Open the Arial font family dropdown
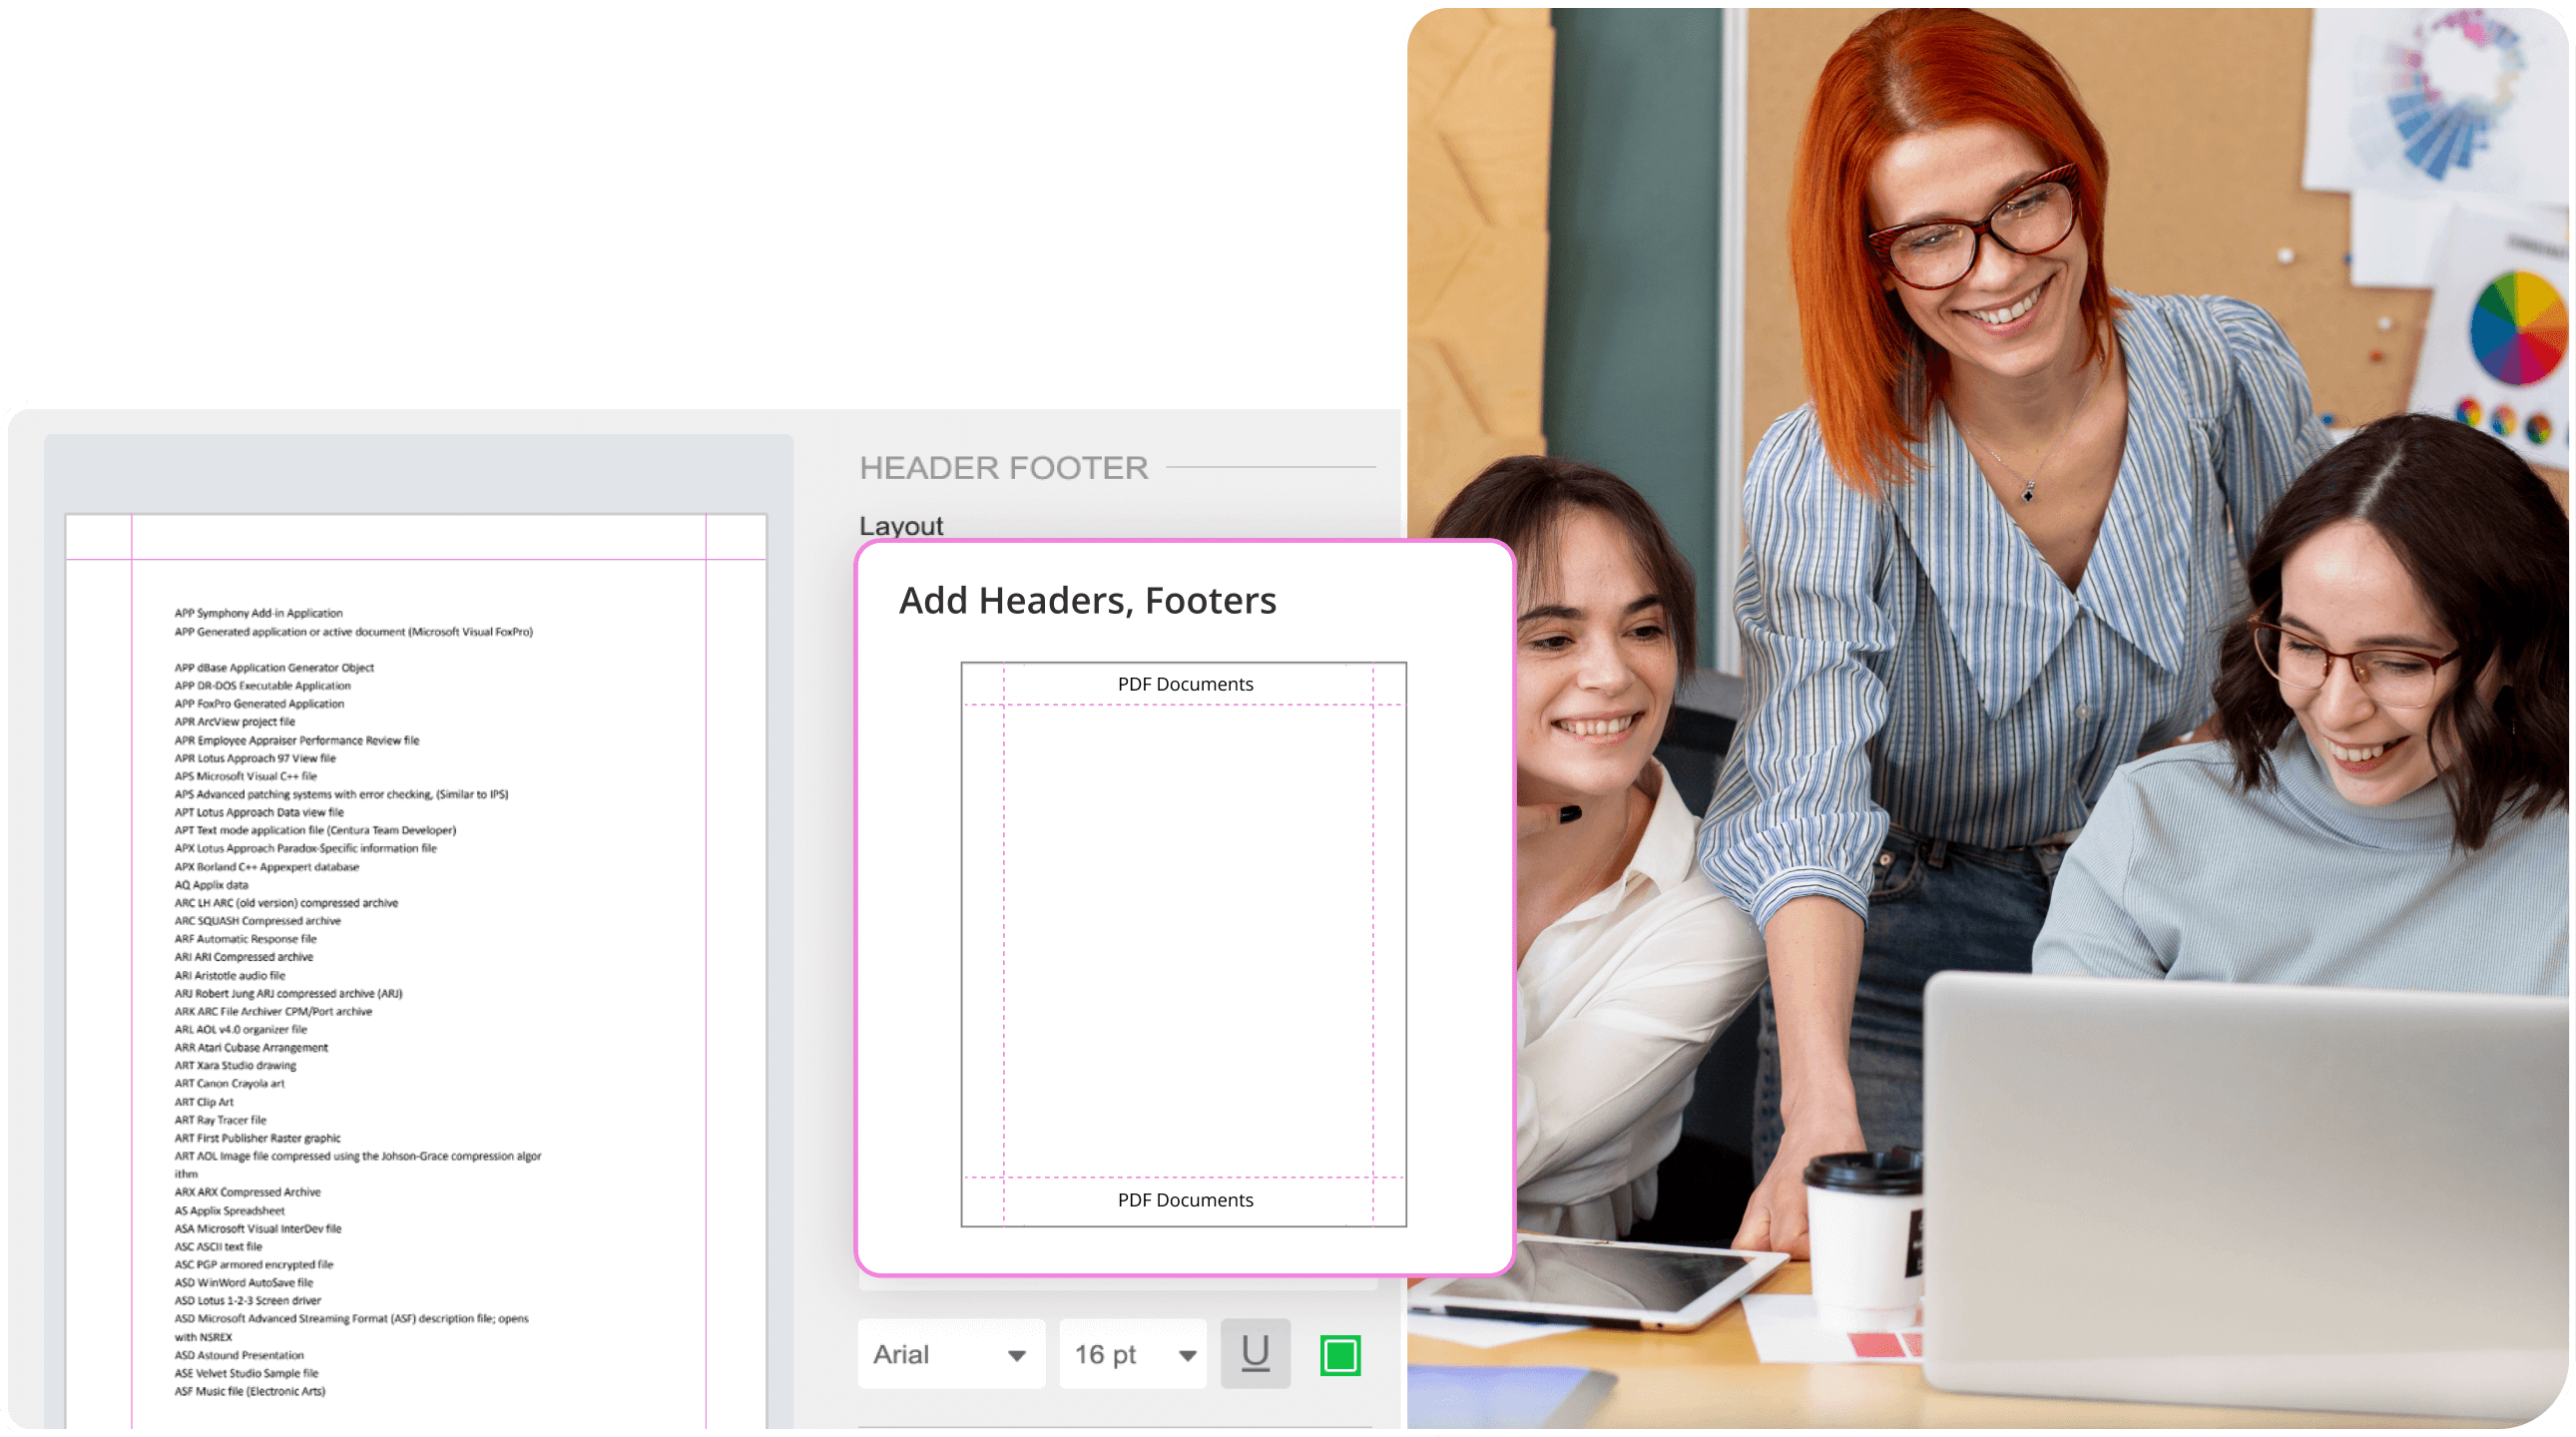 pos(951,1354)
